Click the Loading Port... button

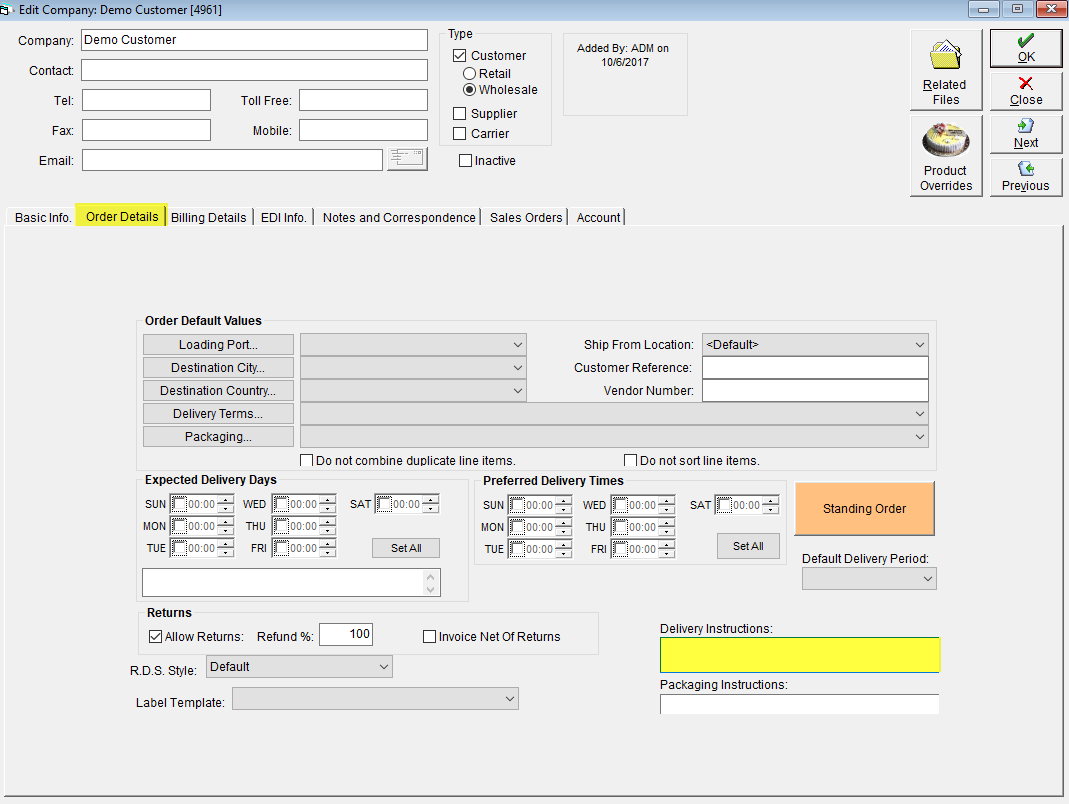pyautogui.click(x=218, y=344)
